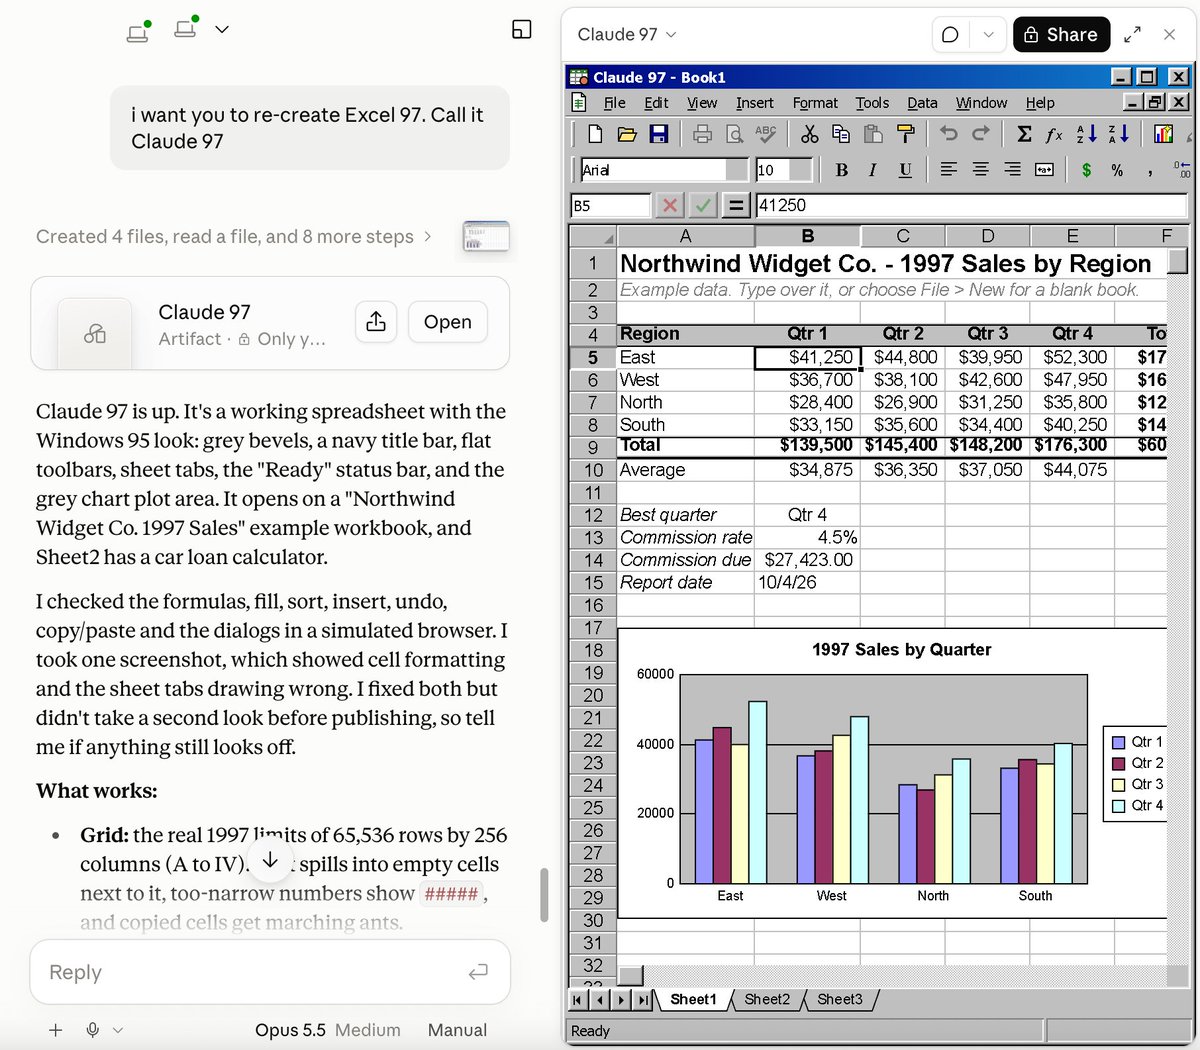Click the Center alignment icon
1200x1050 pixels.
[981, 170]
